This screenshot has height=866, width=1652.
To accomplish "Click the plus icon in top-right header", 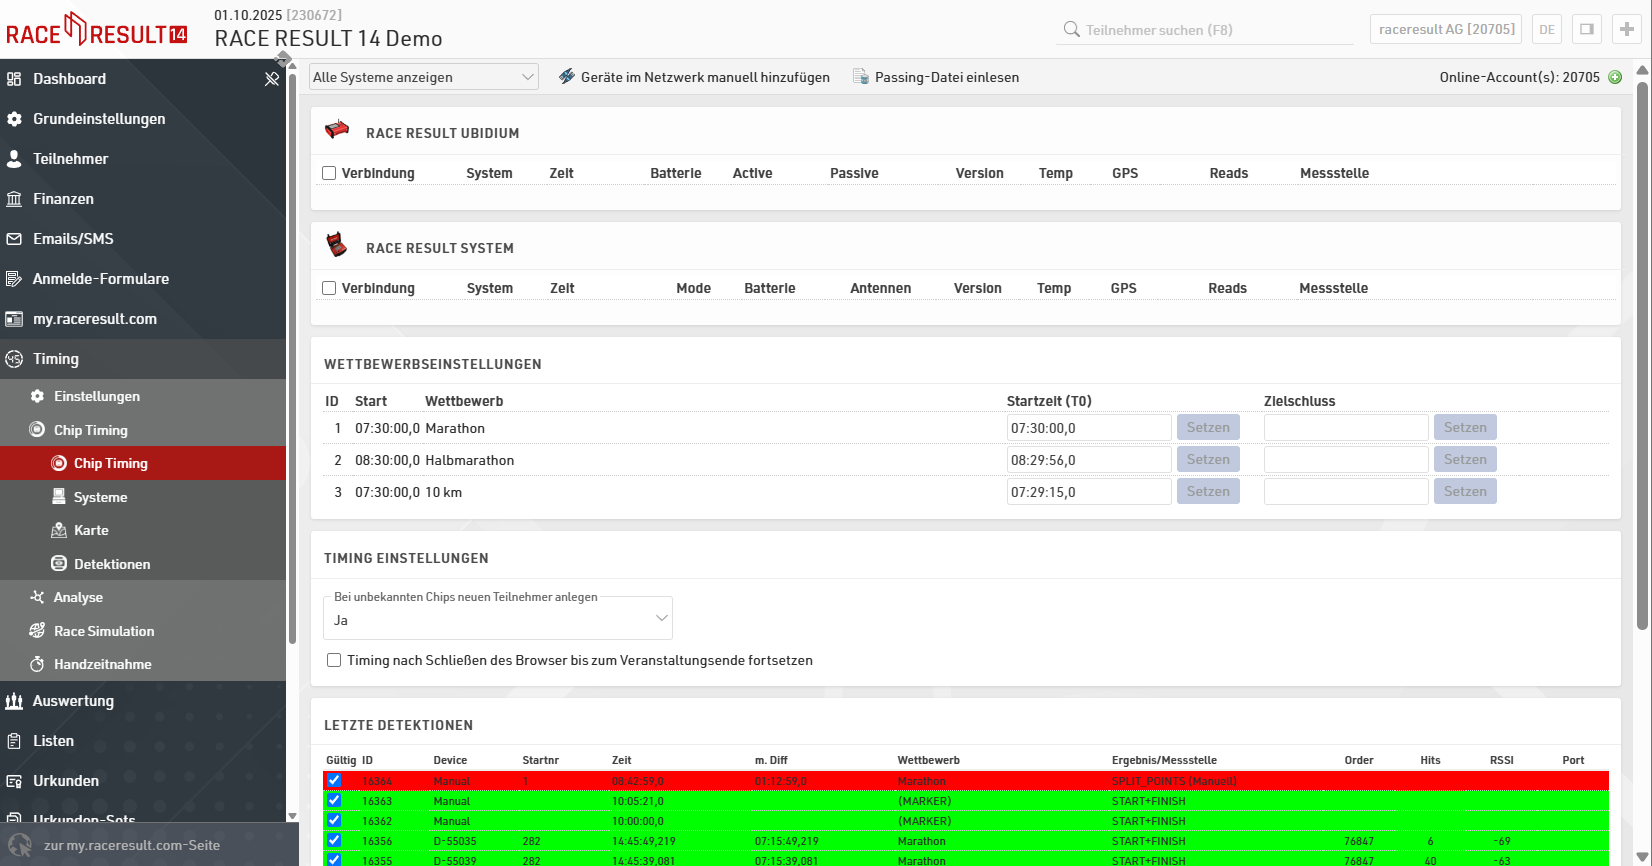I will (x=1627, y=29).
